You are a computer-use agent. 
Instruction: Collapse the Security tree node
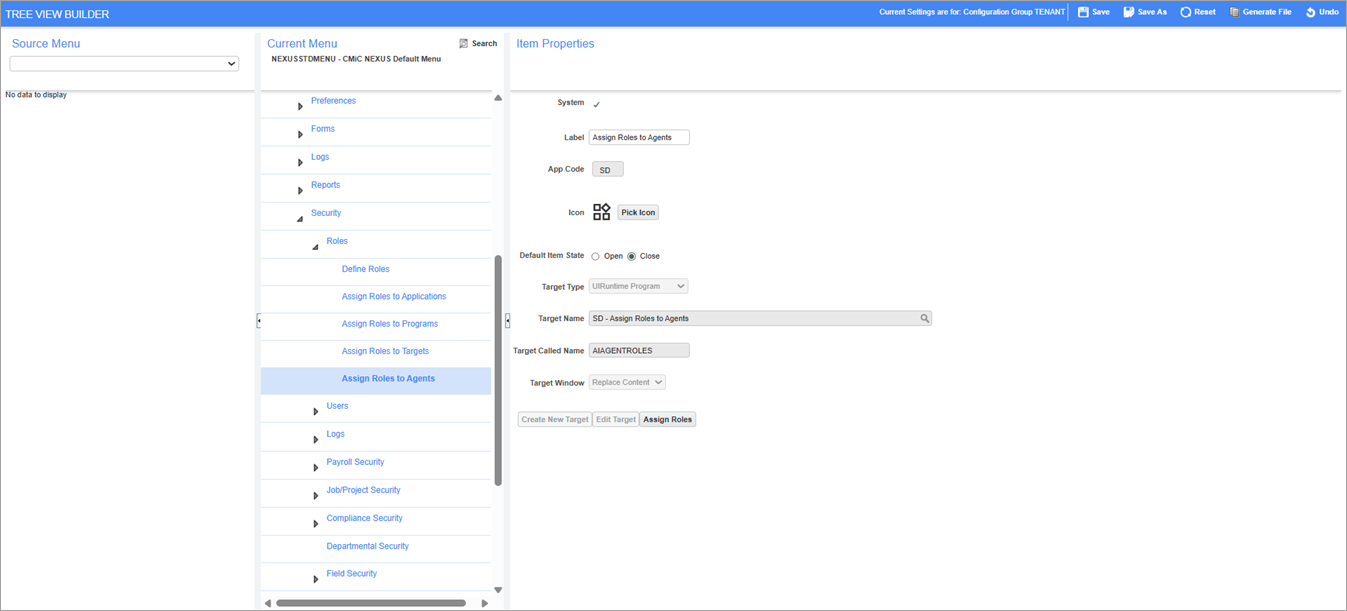click(x=300, y=218)
